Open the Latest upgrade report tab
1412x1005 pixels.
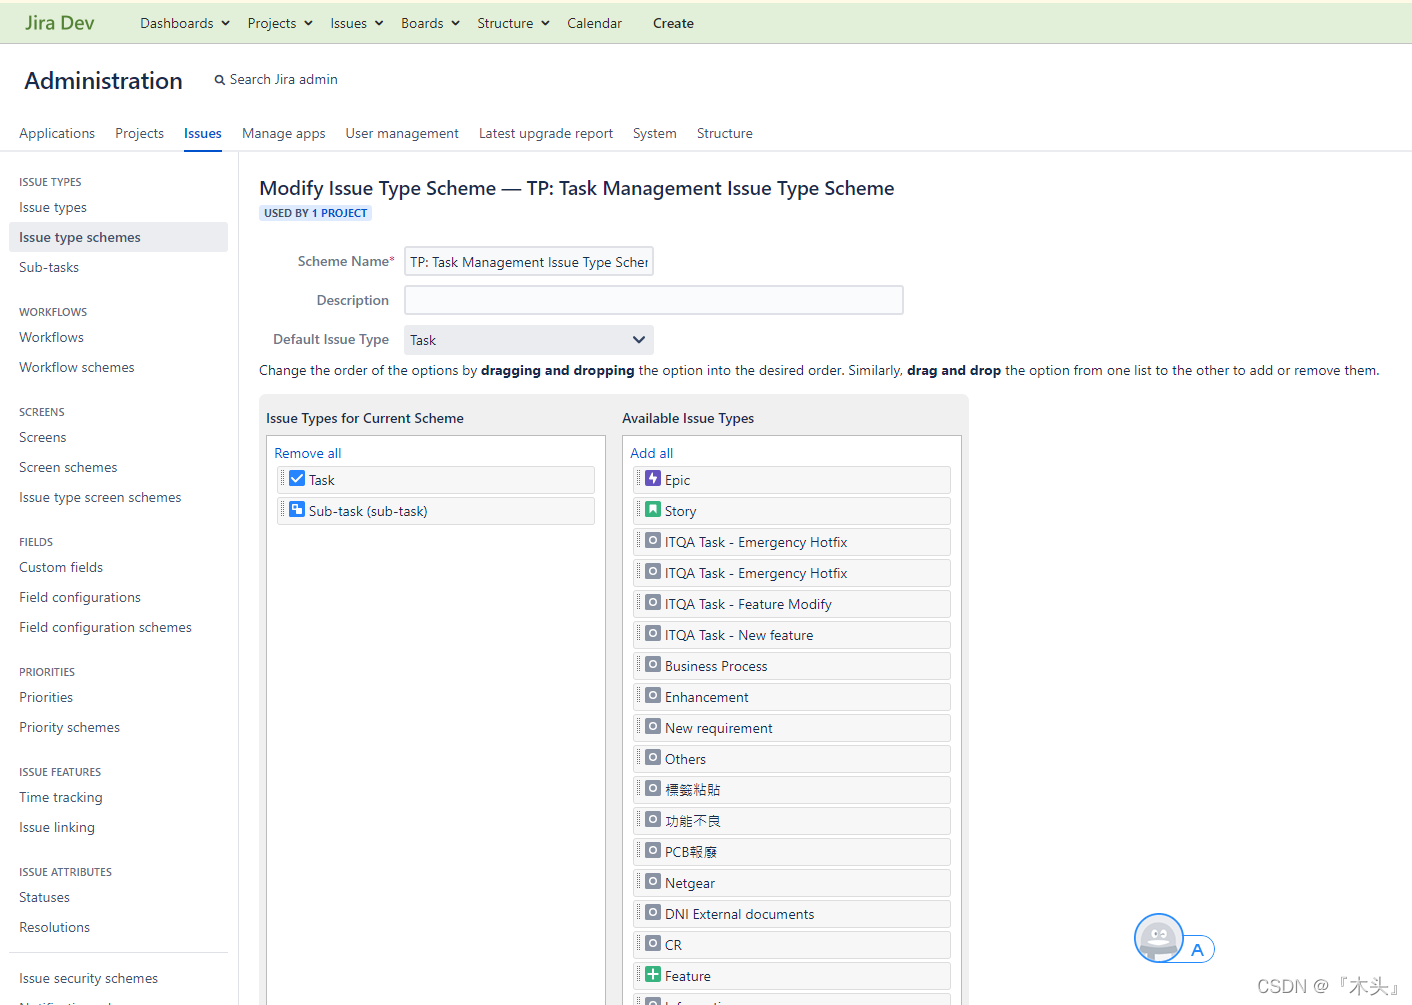click(x=546, y=133)
